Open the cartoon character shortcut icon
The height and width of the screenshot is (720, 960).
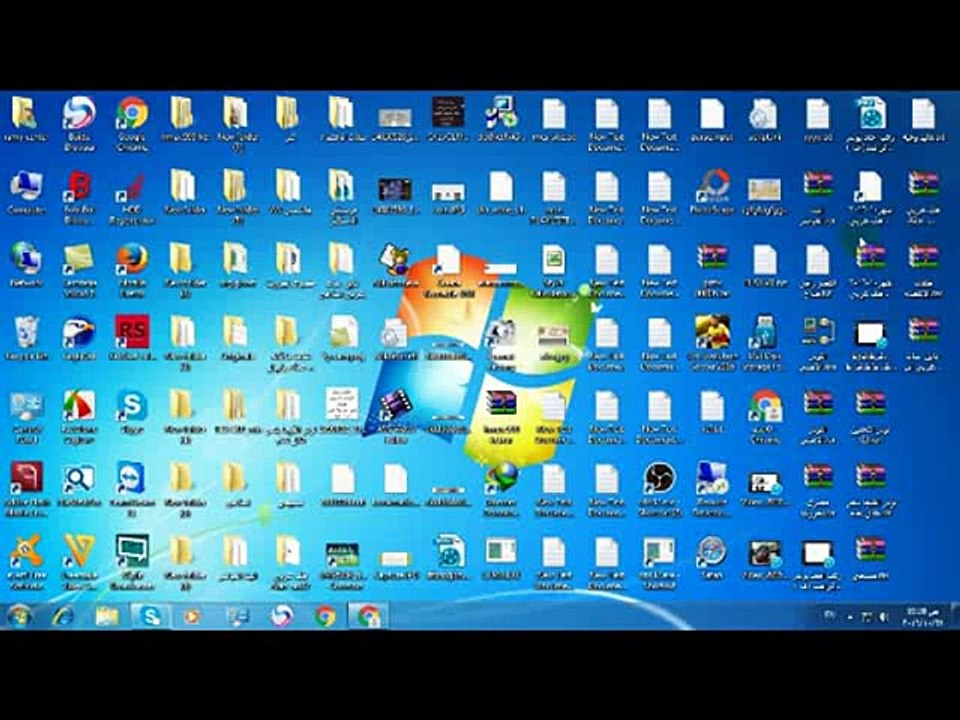(x=395, y=260)
